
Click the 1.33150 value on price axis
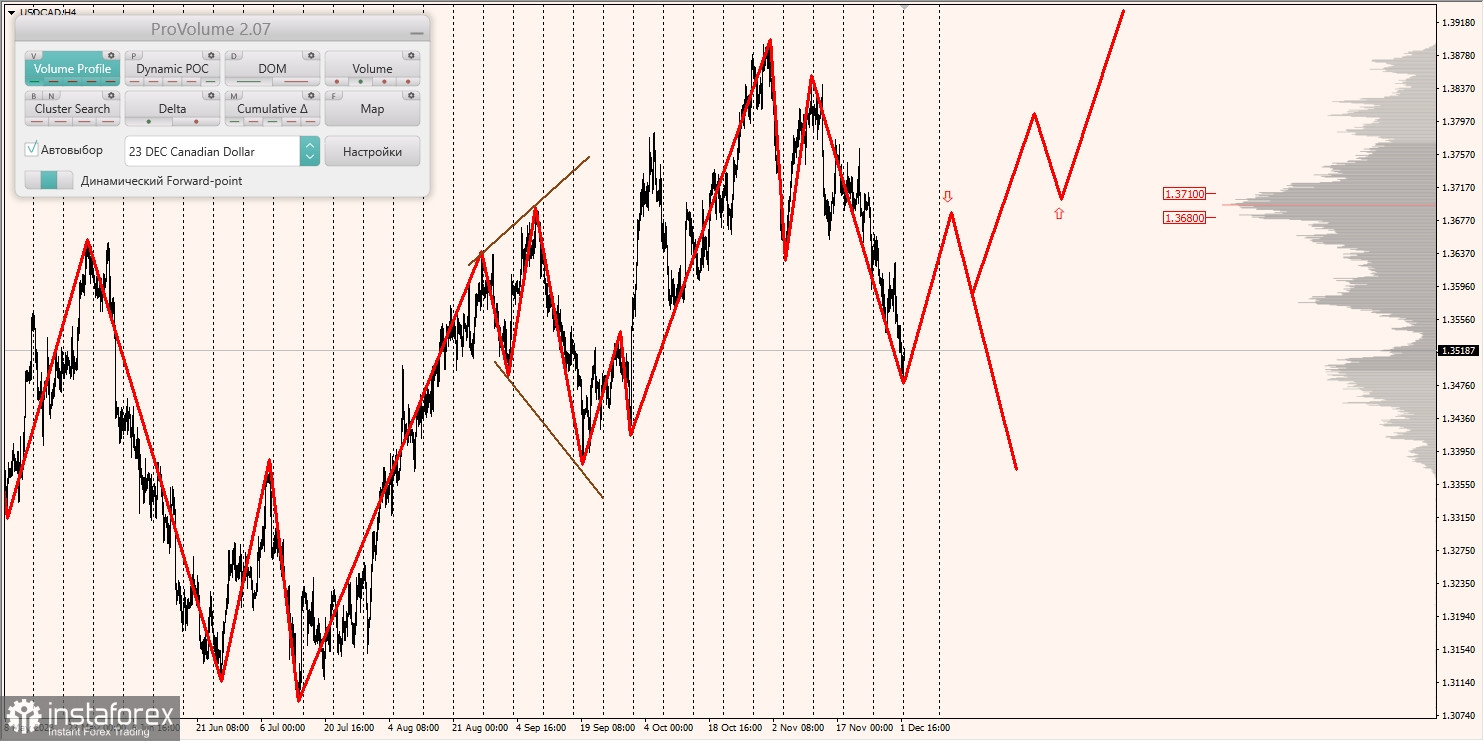[x=1460, y=518]
